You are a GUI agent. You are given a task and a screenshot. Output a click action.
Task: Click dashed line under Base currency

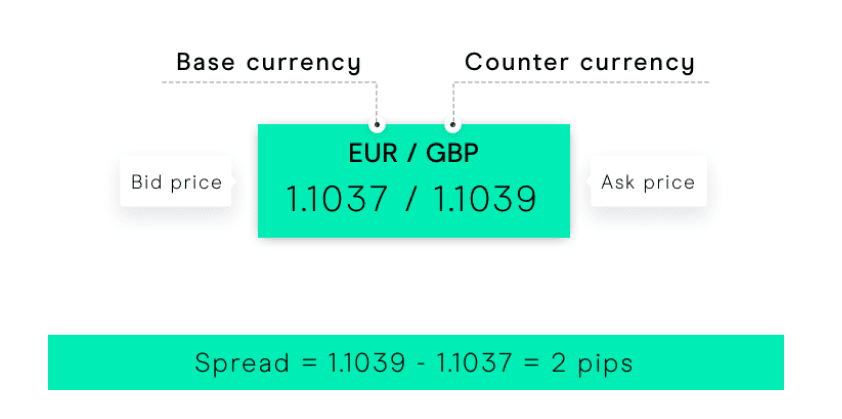(x=269, y=82)
